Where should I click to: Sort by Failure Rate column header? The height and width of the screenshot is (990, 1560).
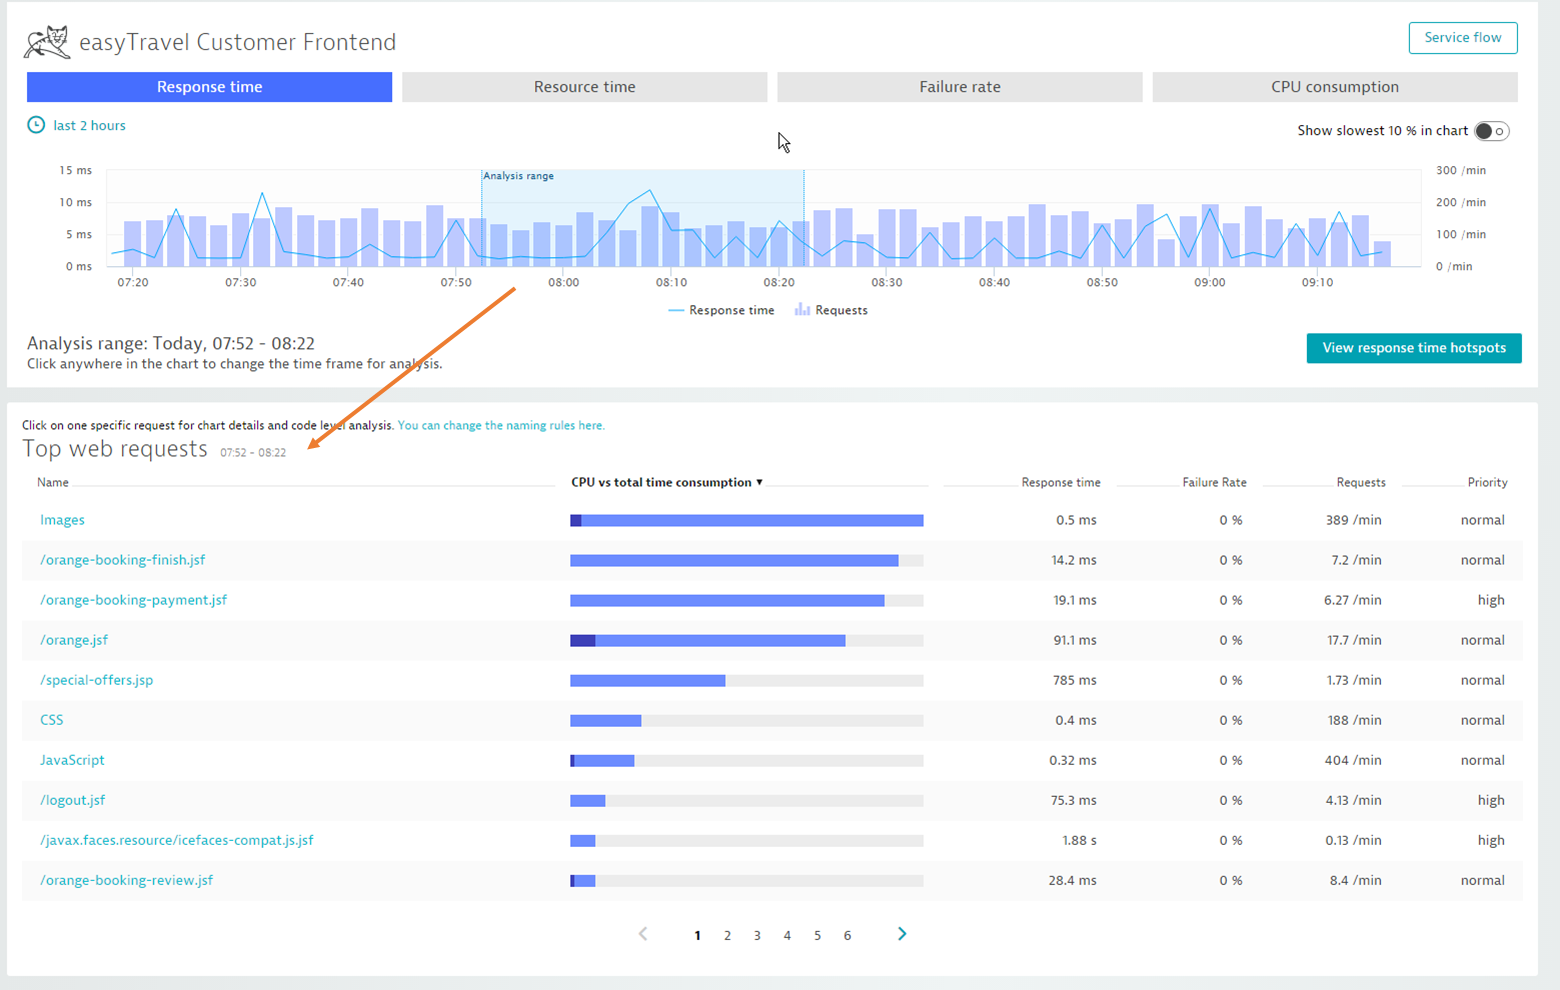[x=1214, y=482]
